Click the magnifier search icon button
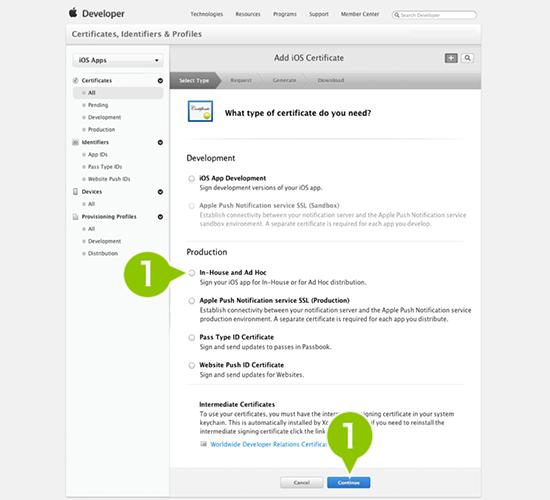The image size is (550, 500). click(468, 58)
